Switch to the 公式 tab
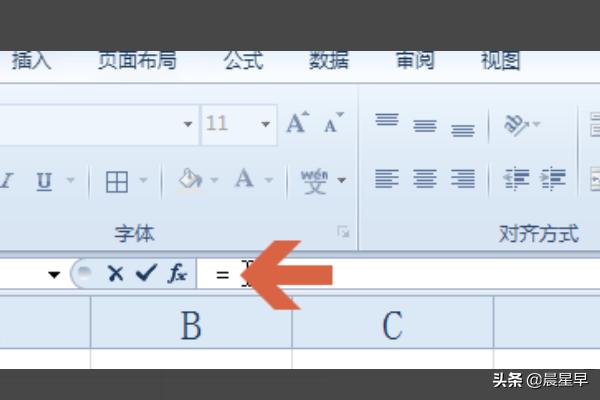Screen dimensions: 600x400 pos(244,61)
